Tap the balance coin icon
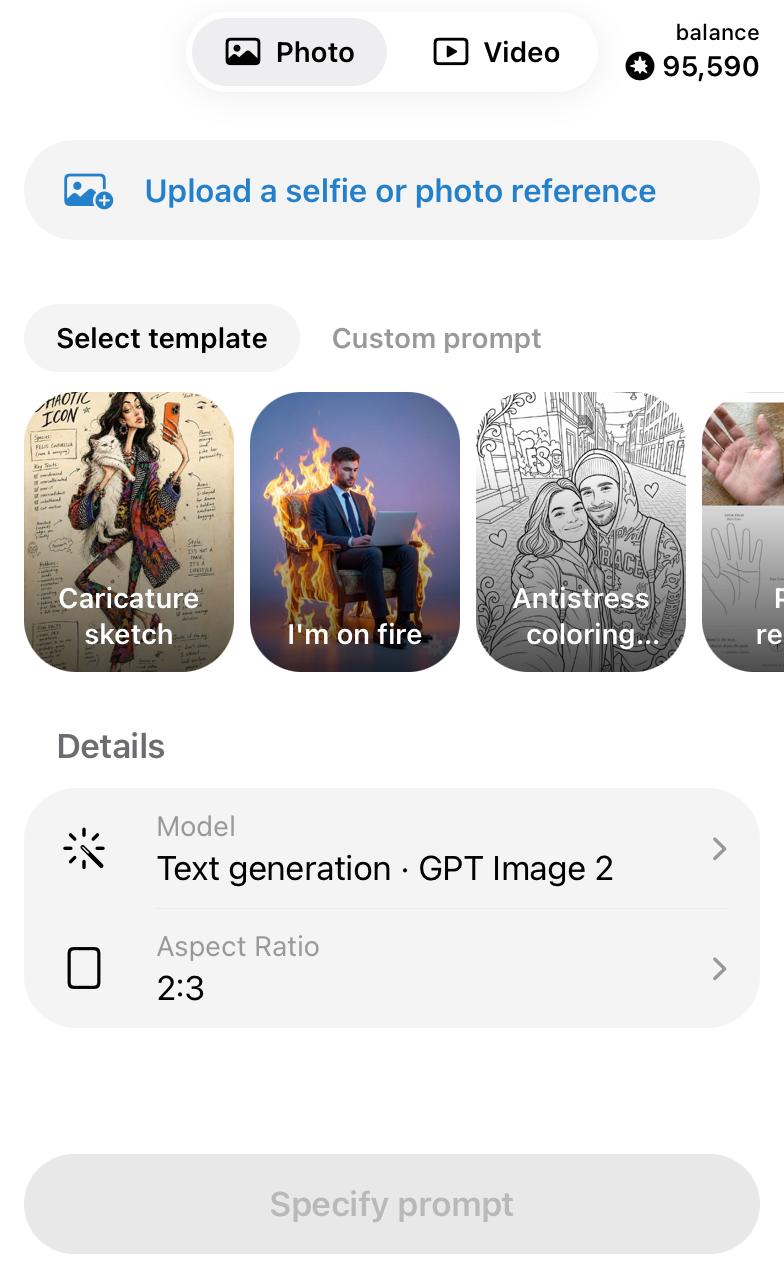Image resolution: width=784 pixels, height=1278 pixels. pos(639,67)
